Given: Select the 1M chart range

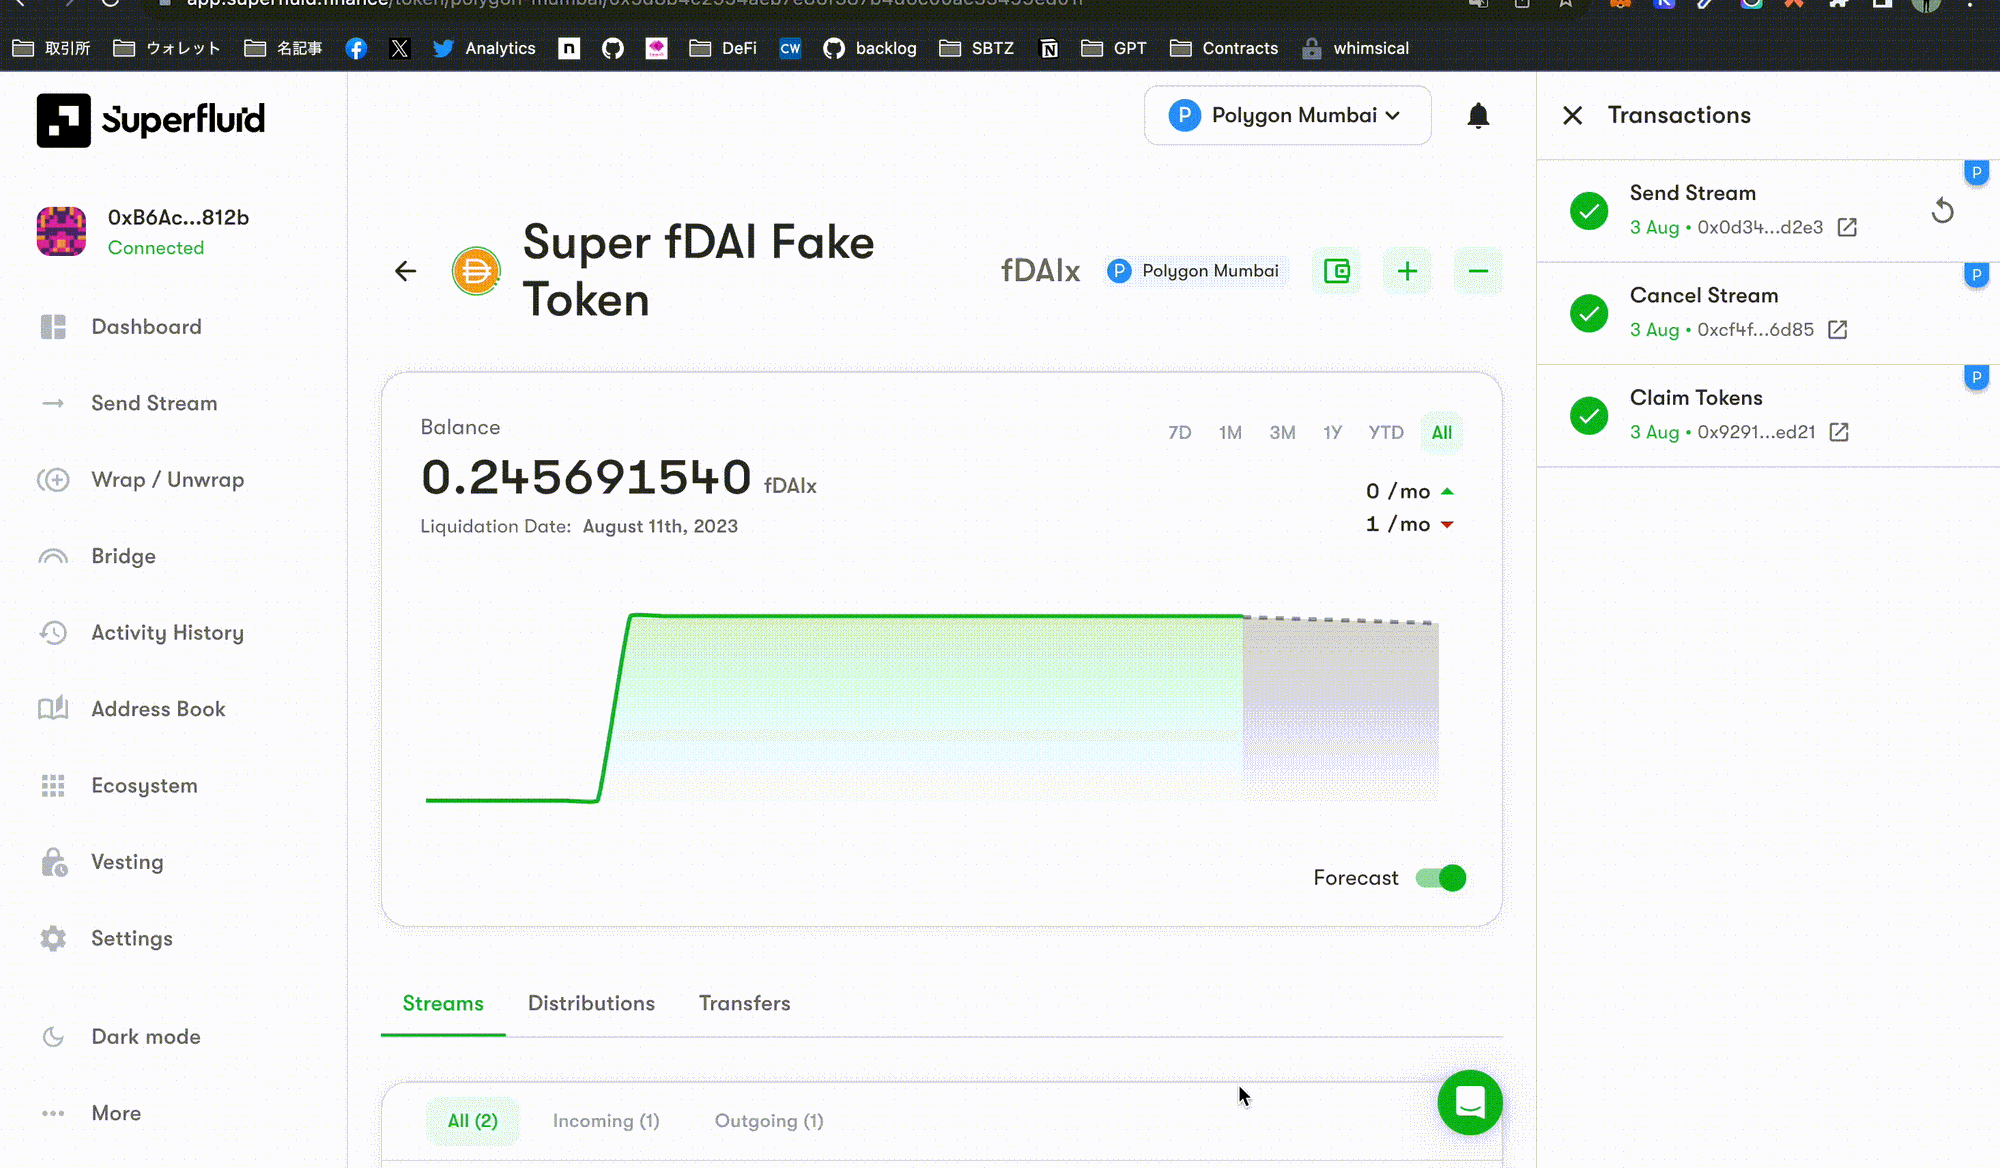Looking at the screenshot, I should (x=1230, y=433).
